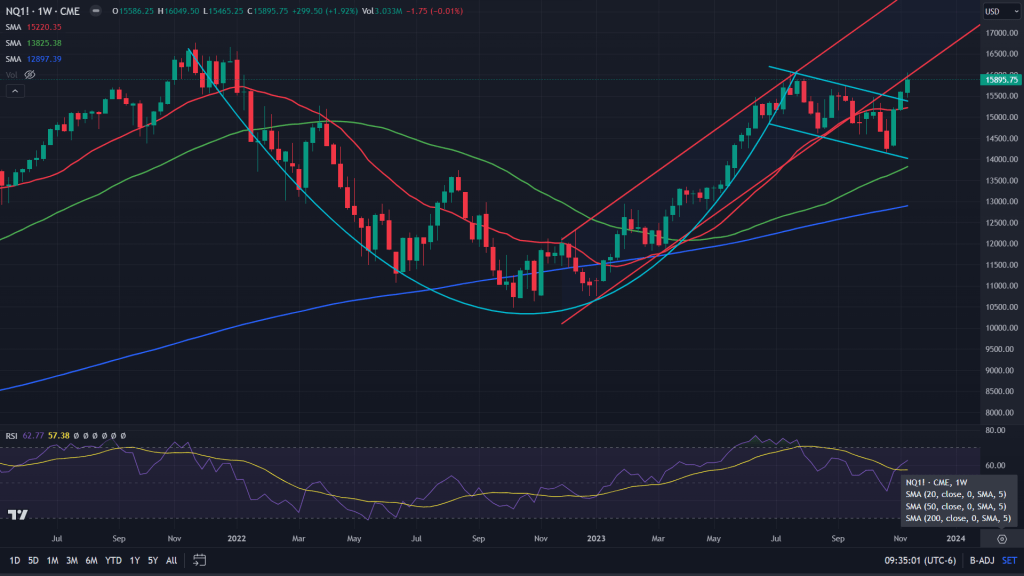Image resolution: width=1024 pixels, height=576 pixels.
Task: Show All data range
Action: pyautogui.click(x=172, y=560)
